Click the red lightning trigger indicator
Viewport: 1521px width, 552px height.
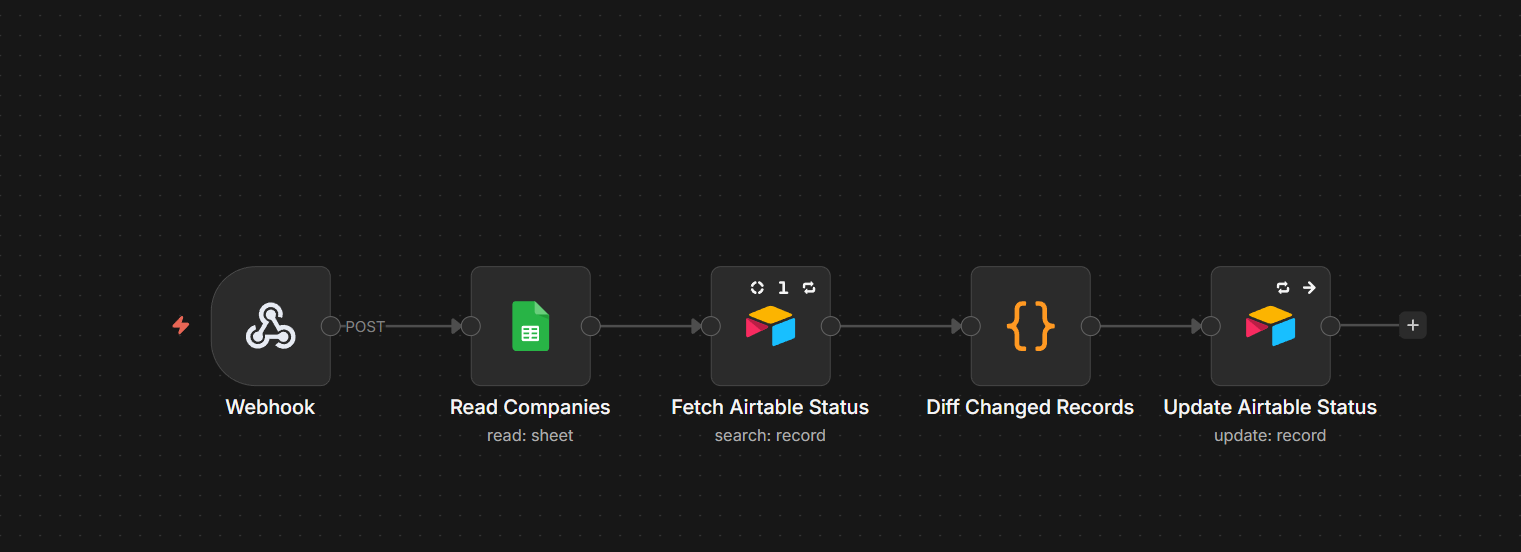pyautogui.click(x=181, y=325)
